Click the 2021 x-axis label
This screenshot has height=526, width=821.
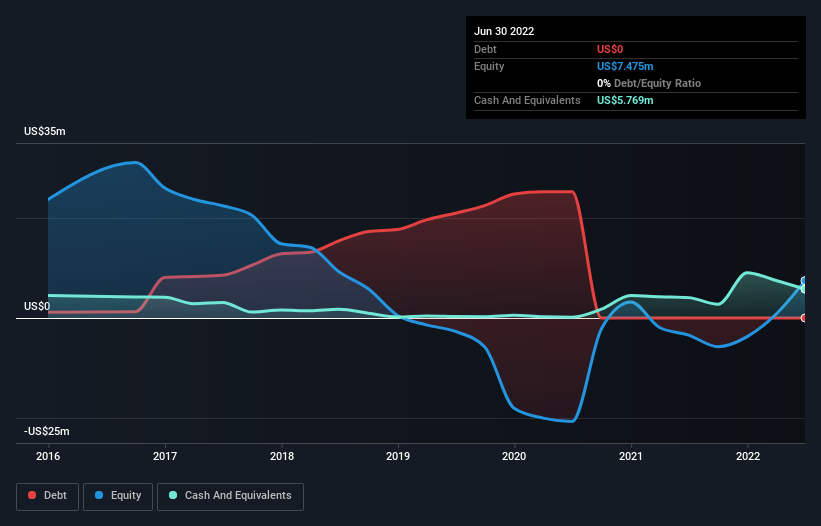click(x=631, y=456)
